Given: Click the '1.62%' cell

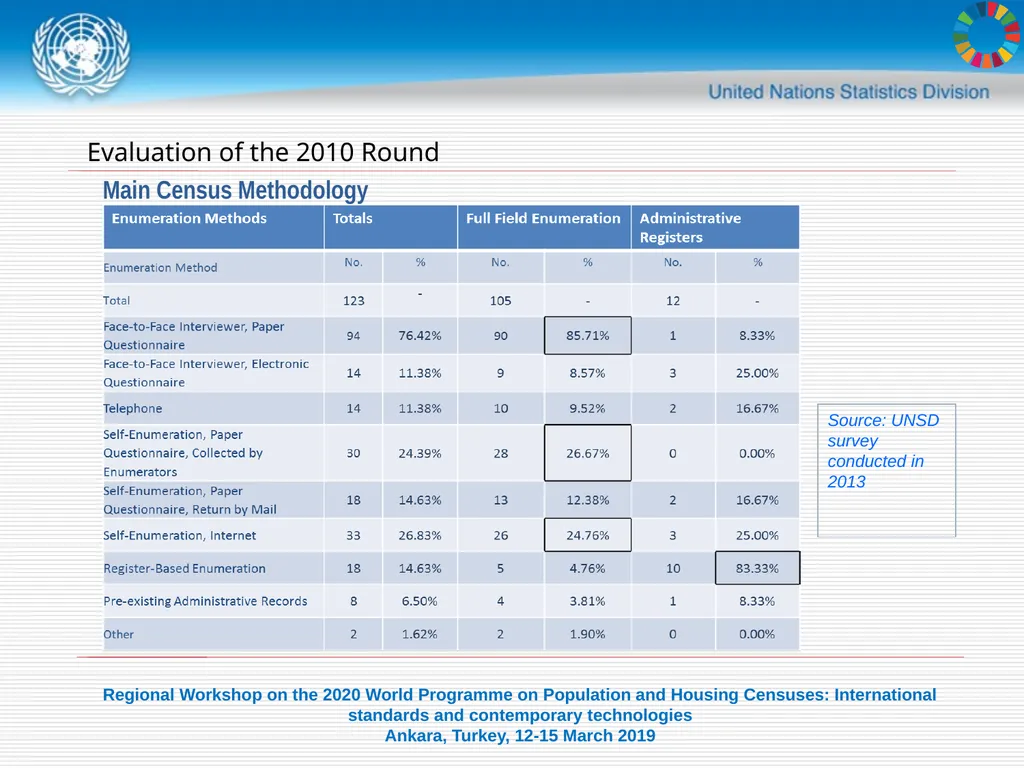Looking at the screenshot, I should [420, 634].
